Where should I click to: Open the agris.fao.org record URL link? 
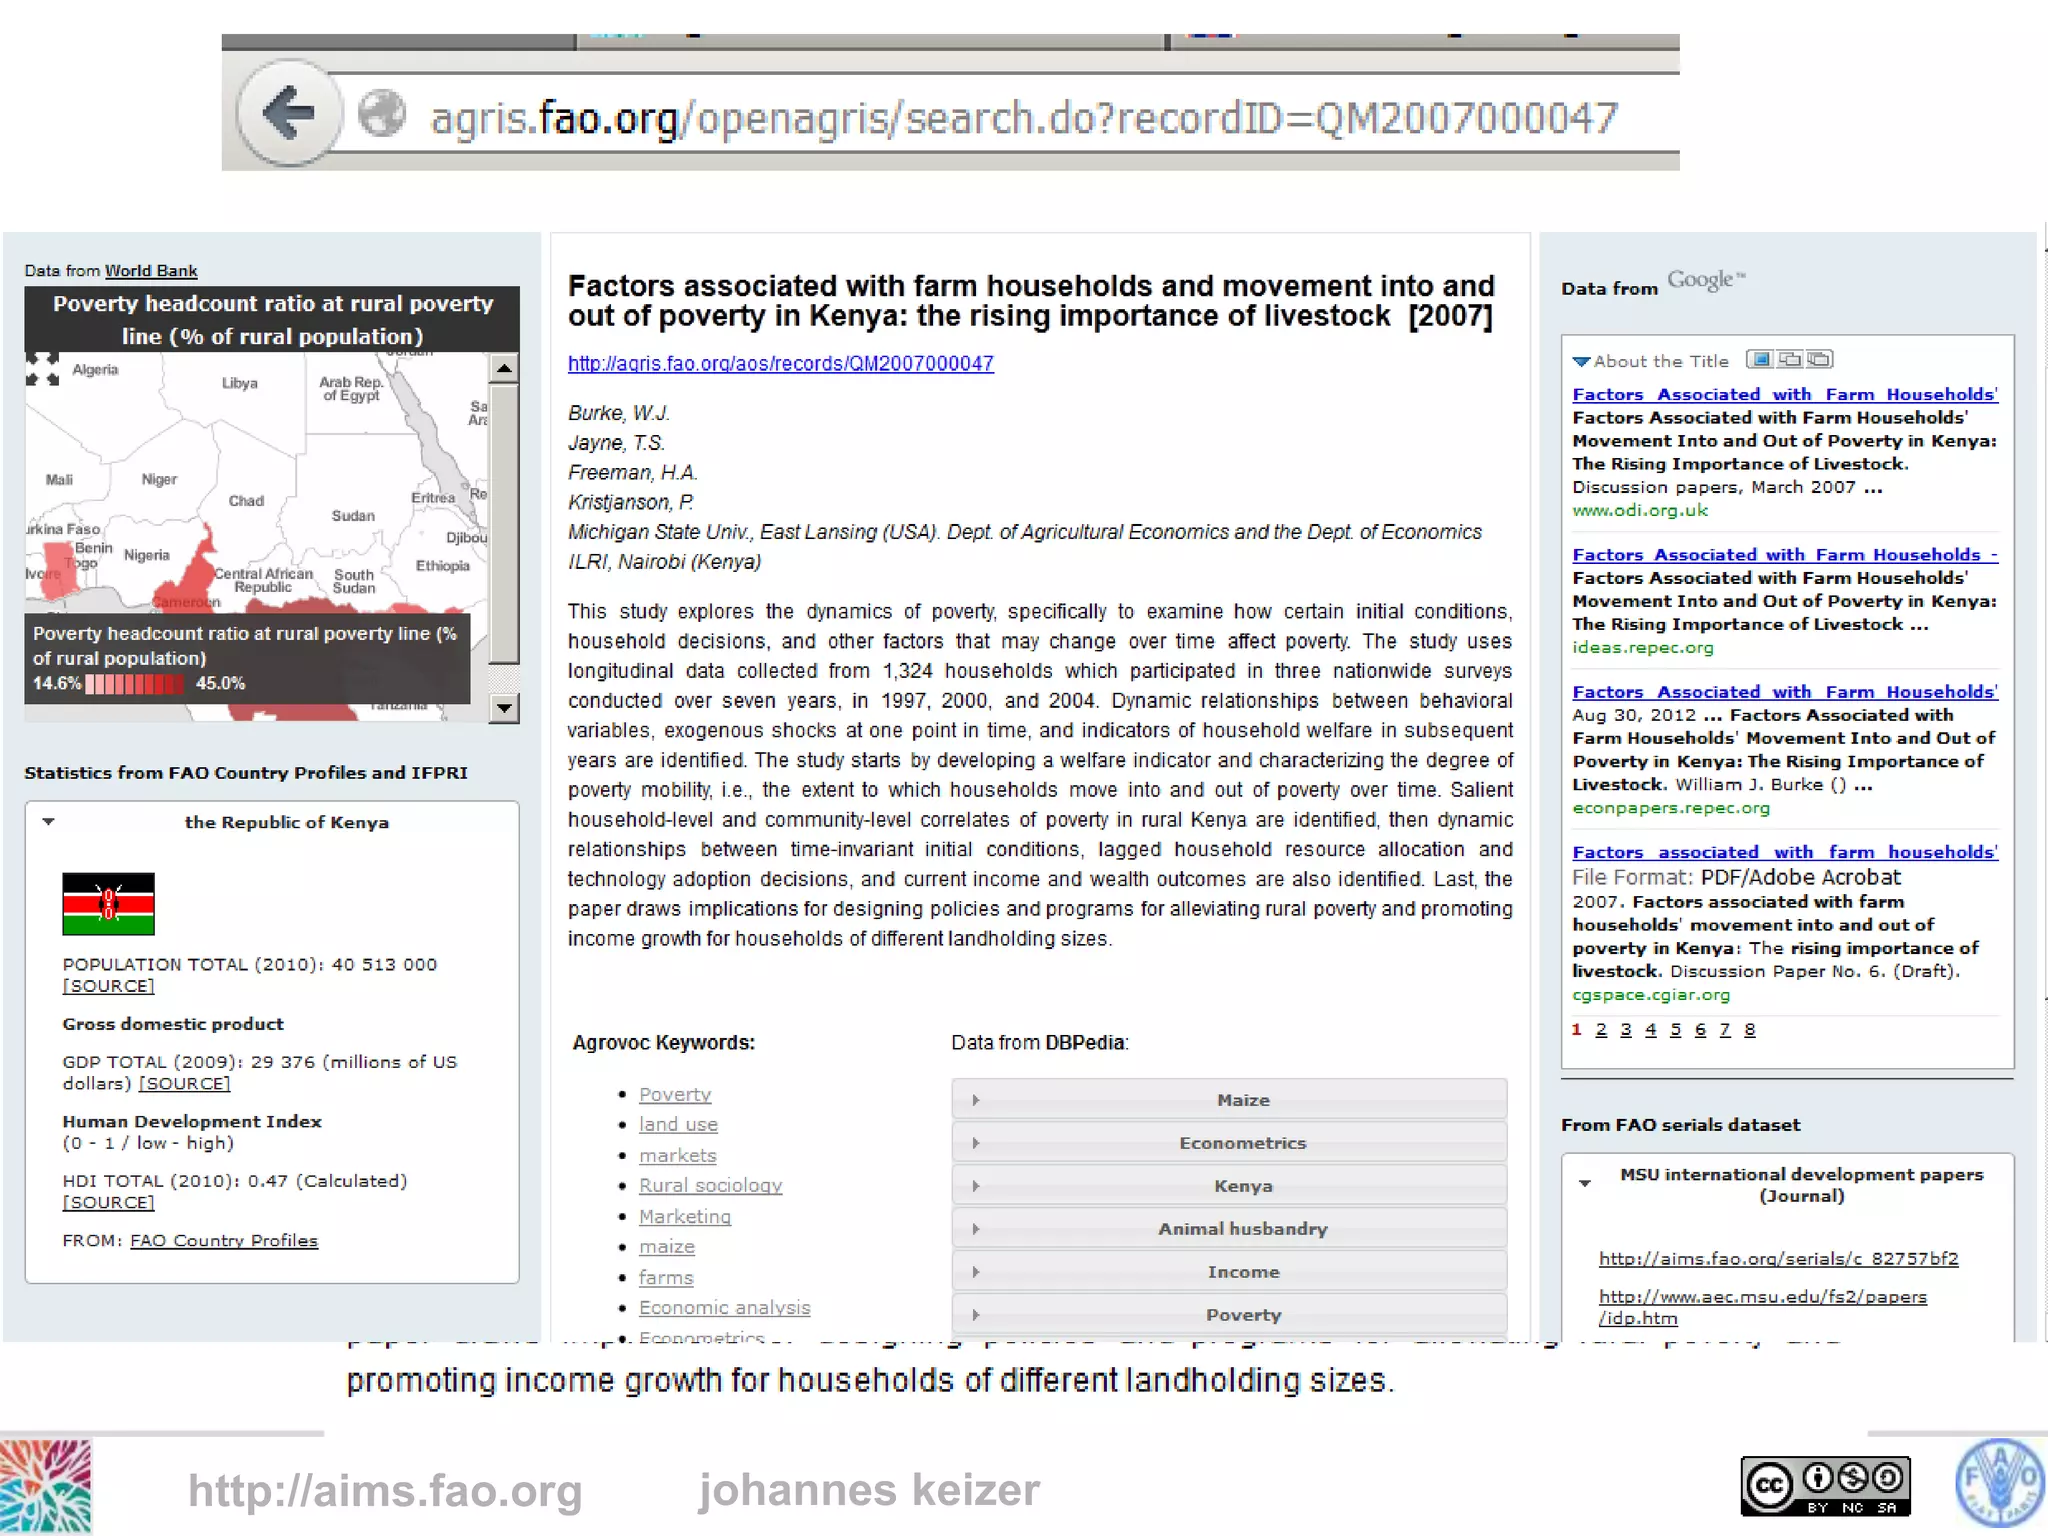click(780, 364)
